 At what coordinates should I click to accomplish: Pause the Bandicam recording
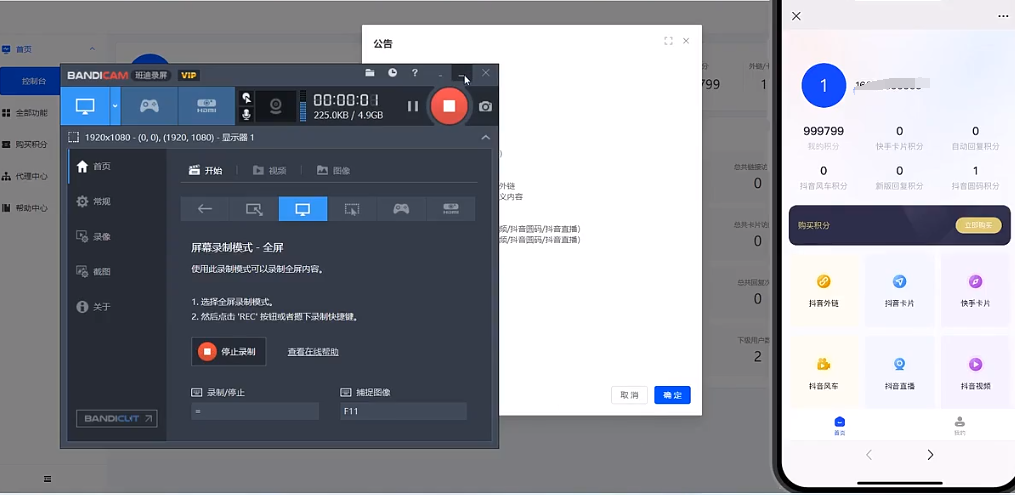(x=413, y=106)
